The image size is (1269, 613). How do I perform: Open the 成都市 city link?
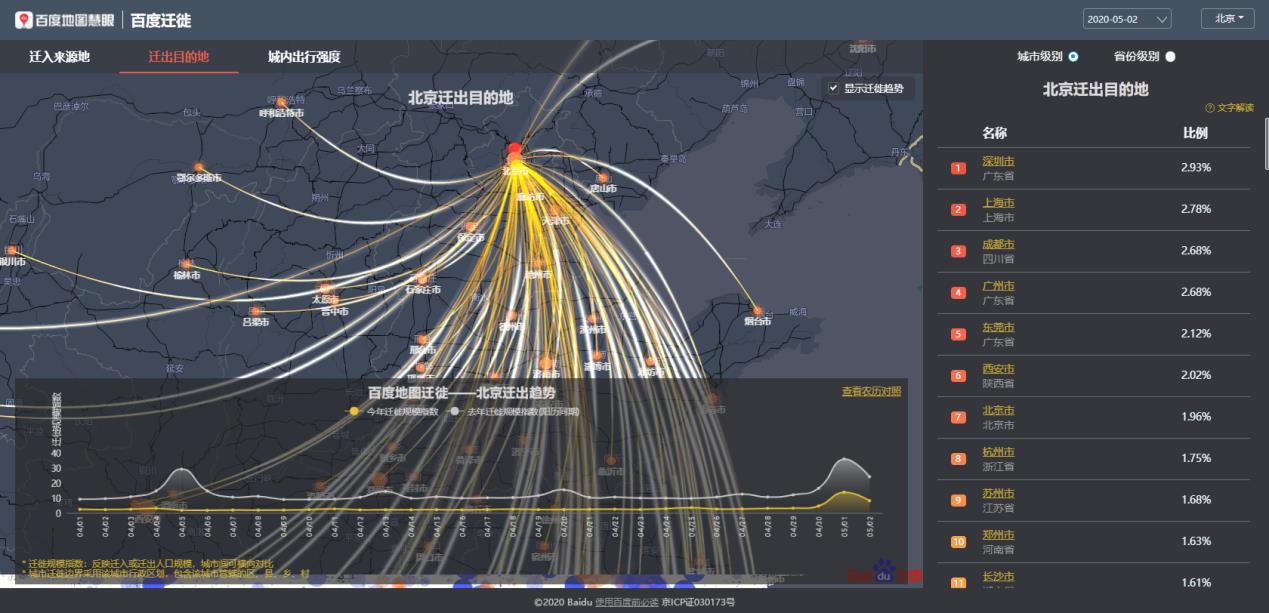tap(998, 244)
